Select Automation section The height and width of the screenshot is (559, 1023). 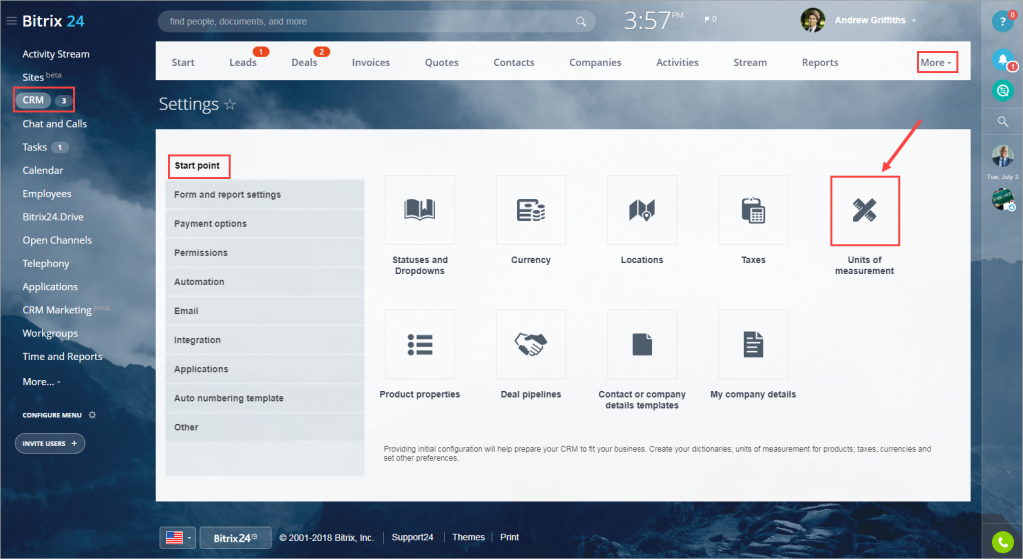[265, 282]
